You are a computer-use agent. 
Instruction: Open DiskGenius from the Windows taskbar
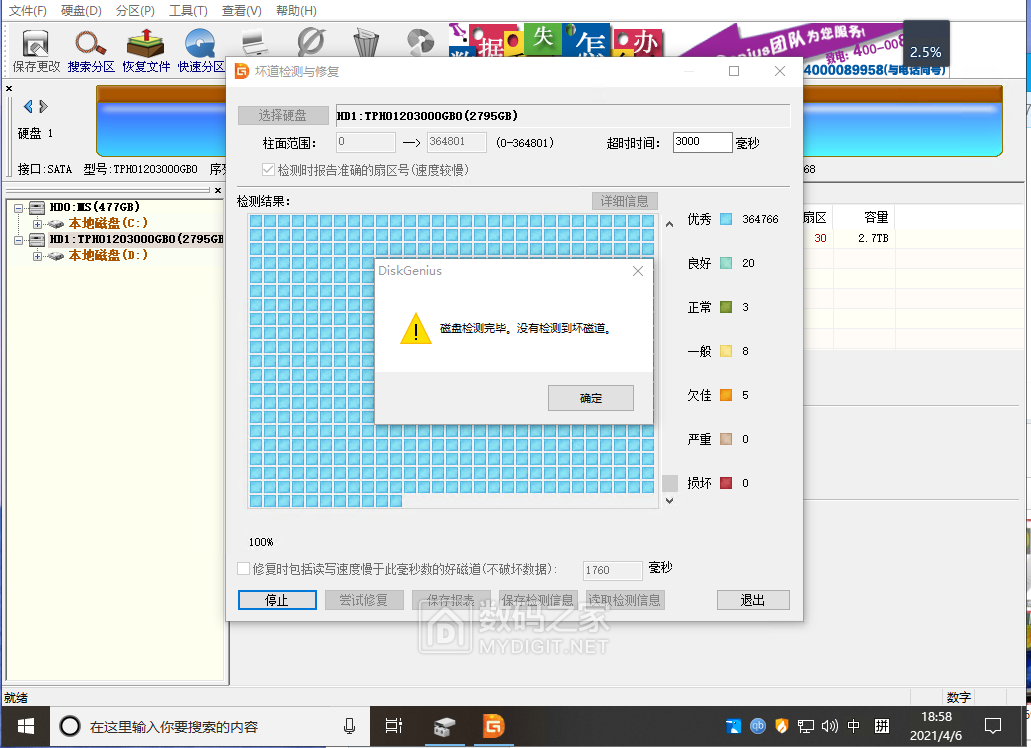point(493,726)
